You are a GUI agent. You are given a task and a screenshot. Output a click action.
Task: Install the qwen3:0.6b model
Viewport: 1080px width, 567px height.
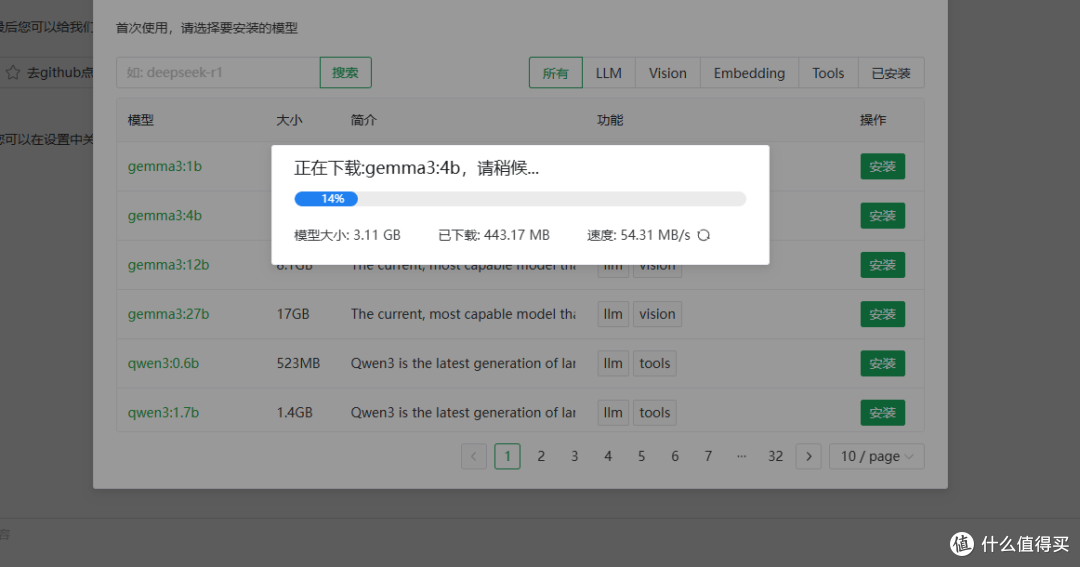pos(882,363)
